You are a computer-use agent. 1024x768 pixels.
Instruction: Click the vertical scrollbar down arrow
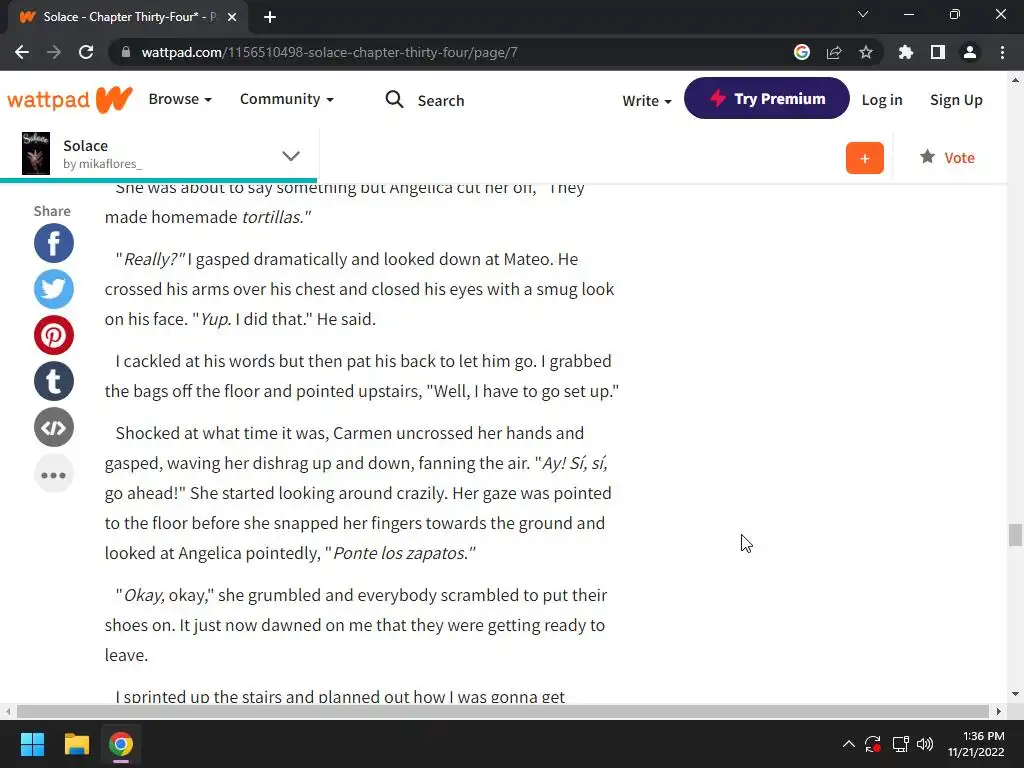coord(1015,694)
